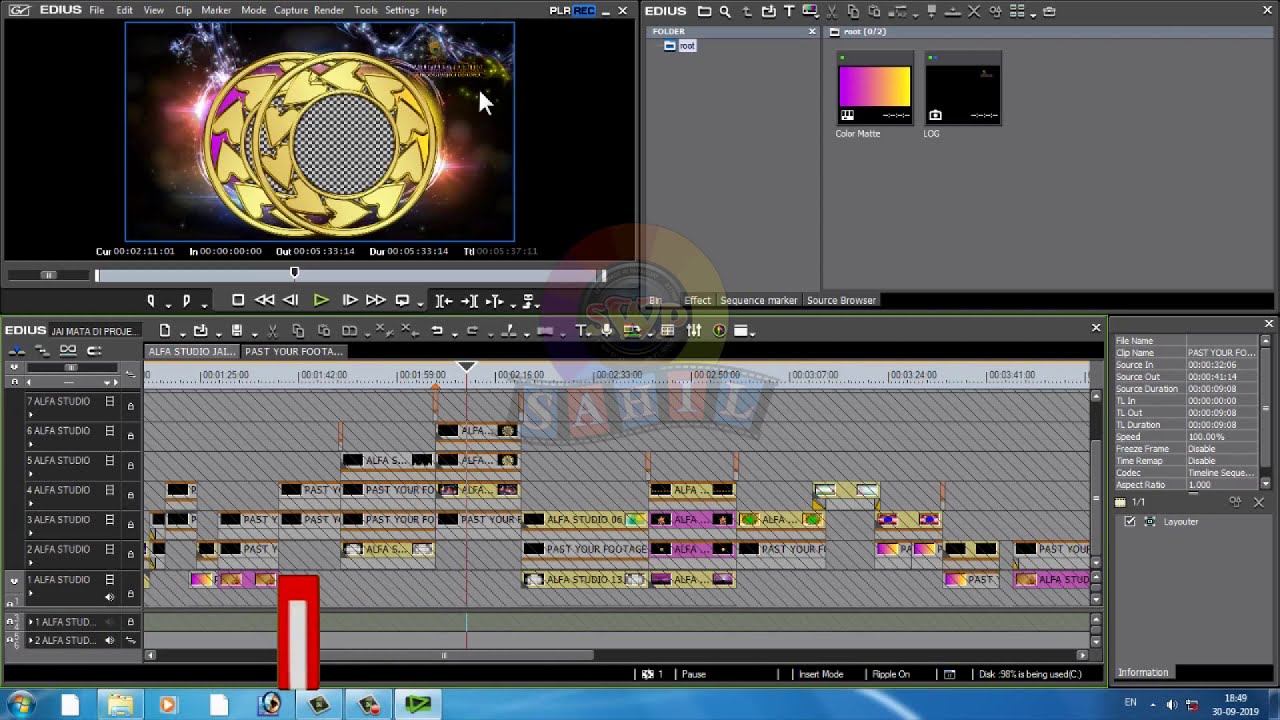Step to previous frame in the player

point(291,300)
